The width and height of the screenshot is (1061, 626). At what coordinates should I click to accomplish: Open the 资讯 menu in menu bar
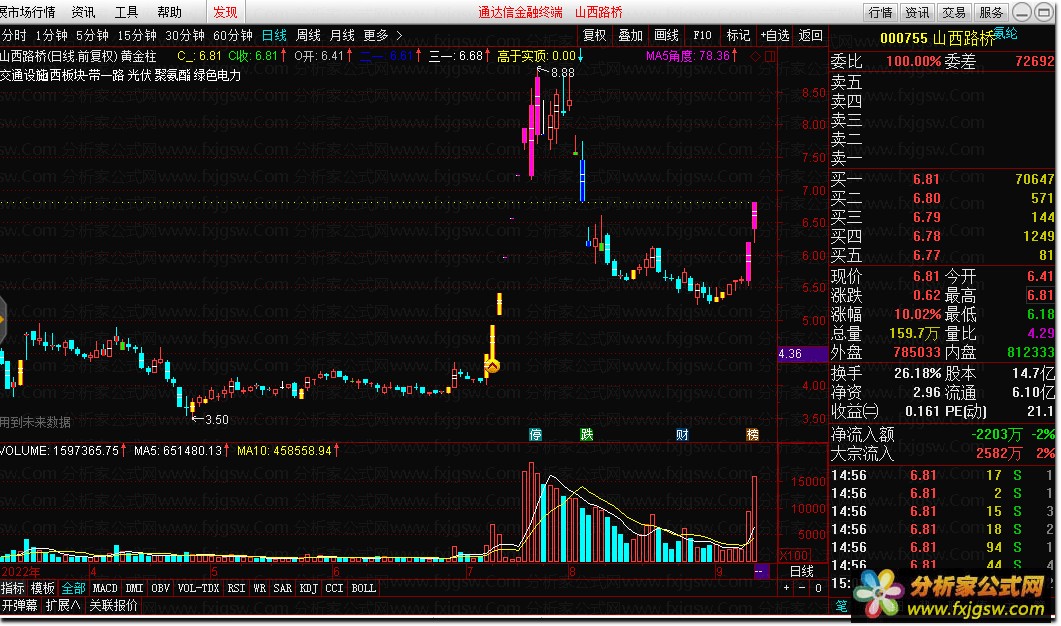pos(83,12)
